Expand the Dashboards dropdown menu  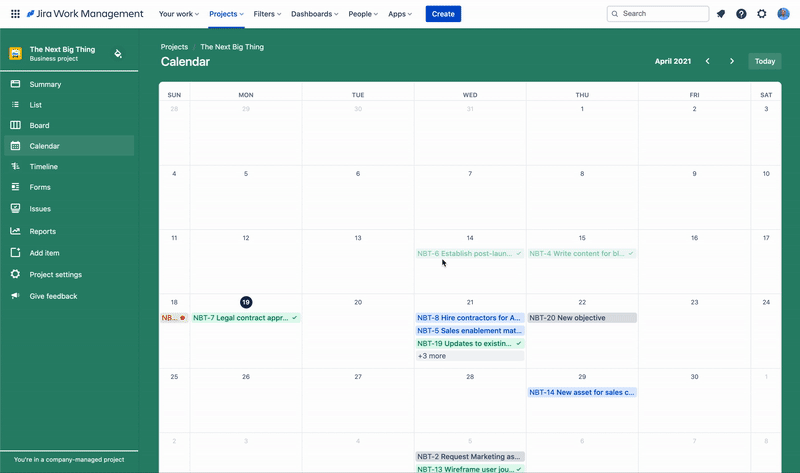pos(314,14)
